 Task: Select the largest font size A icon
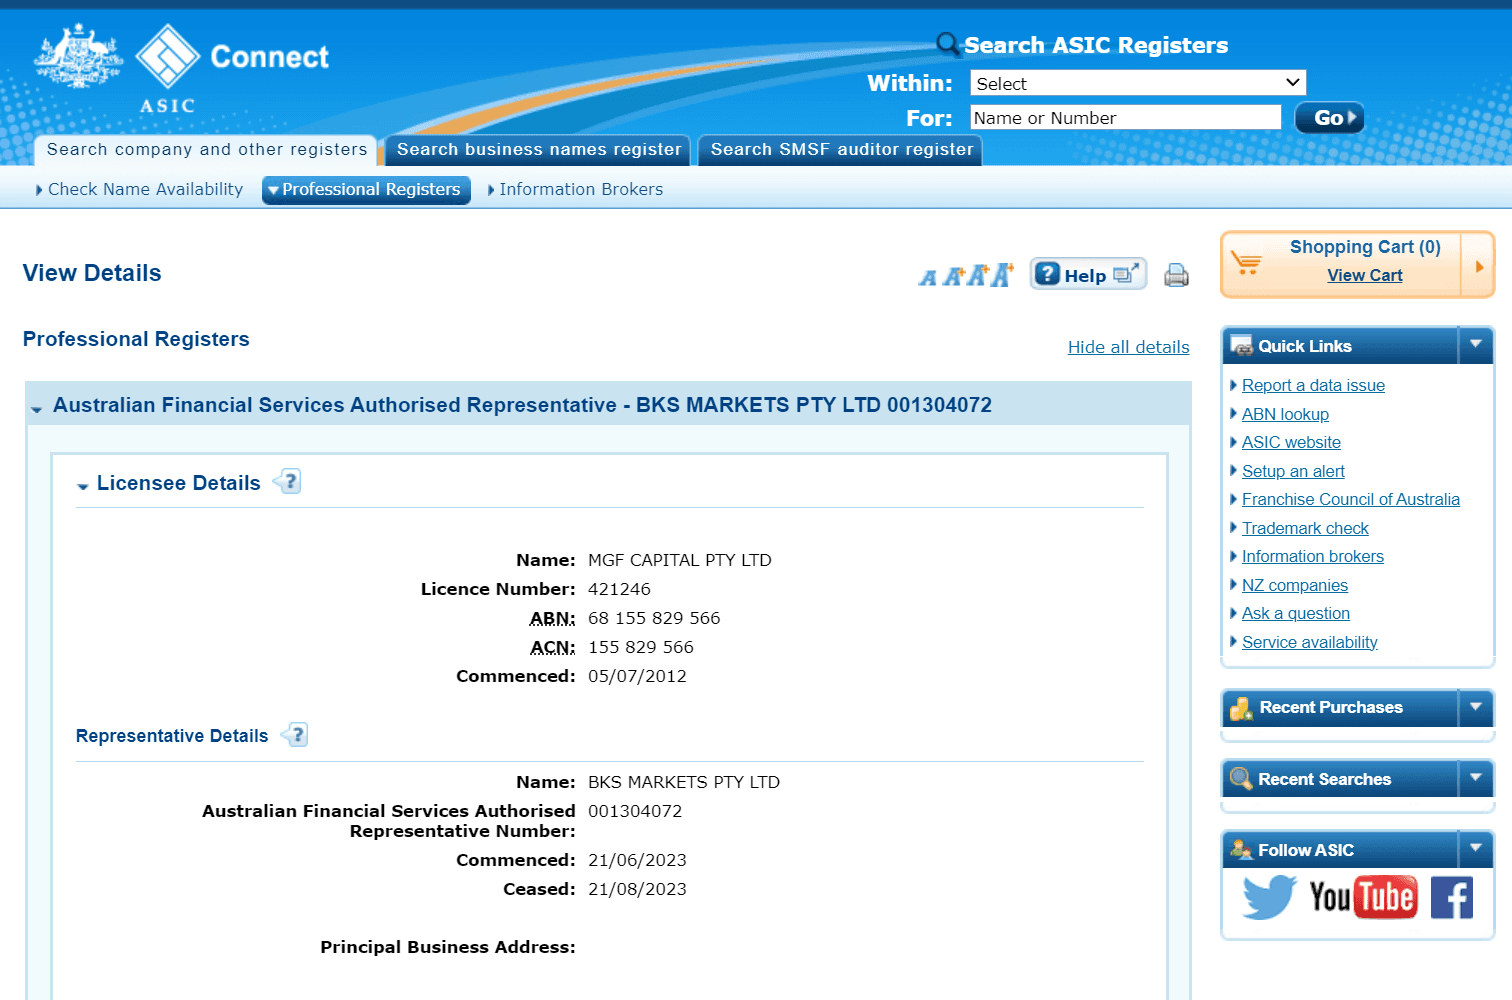pos(1002,274)
